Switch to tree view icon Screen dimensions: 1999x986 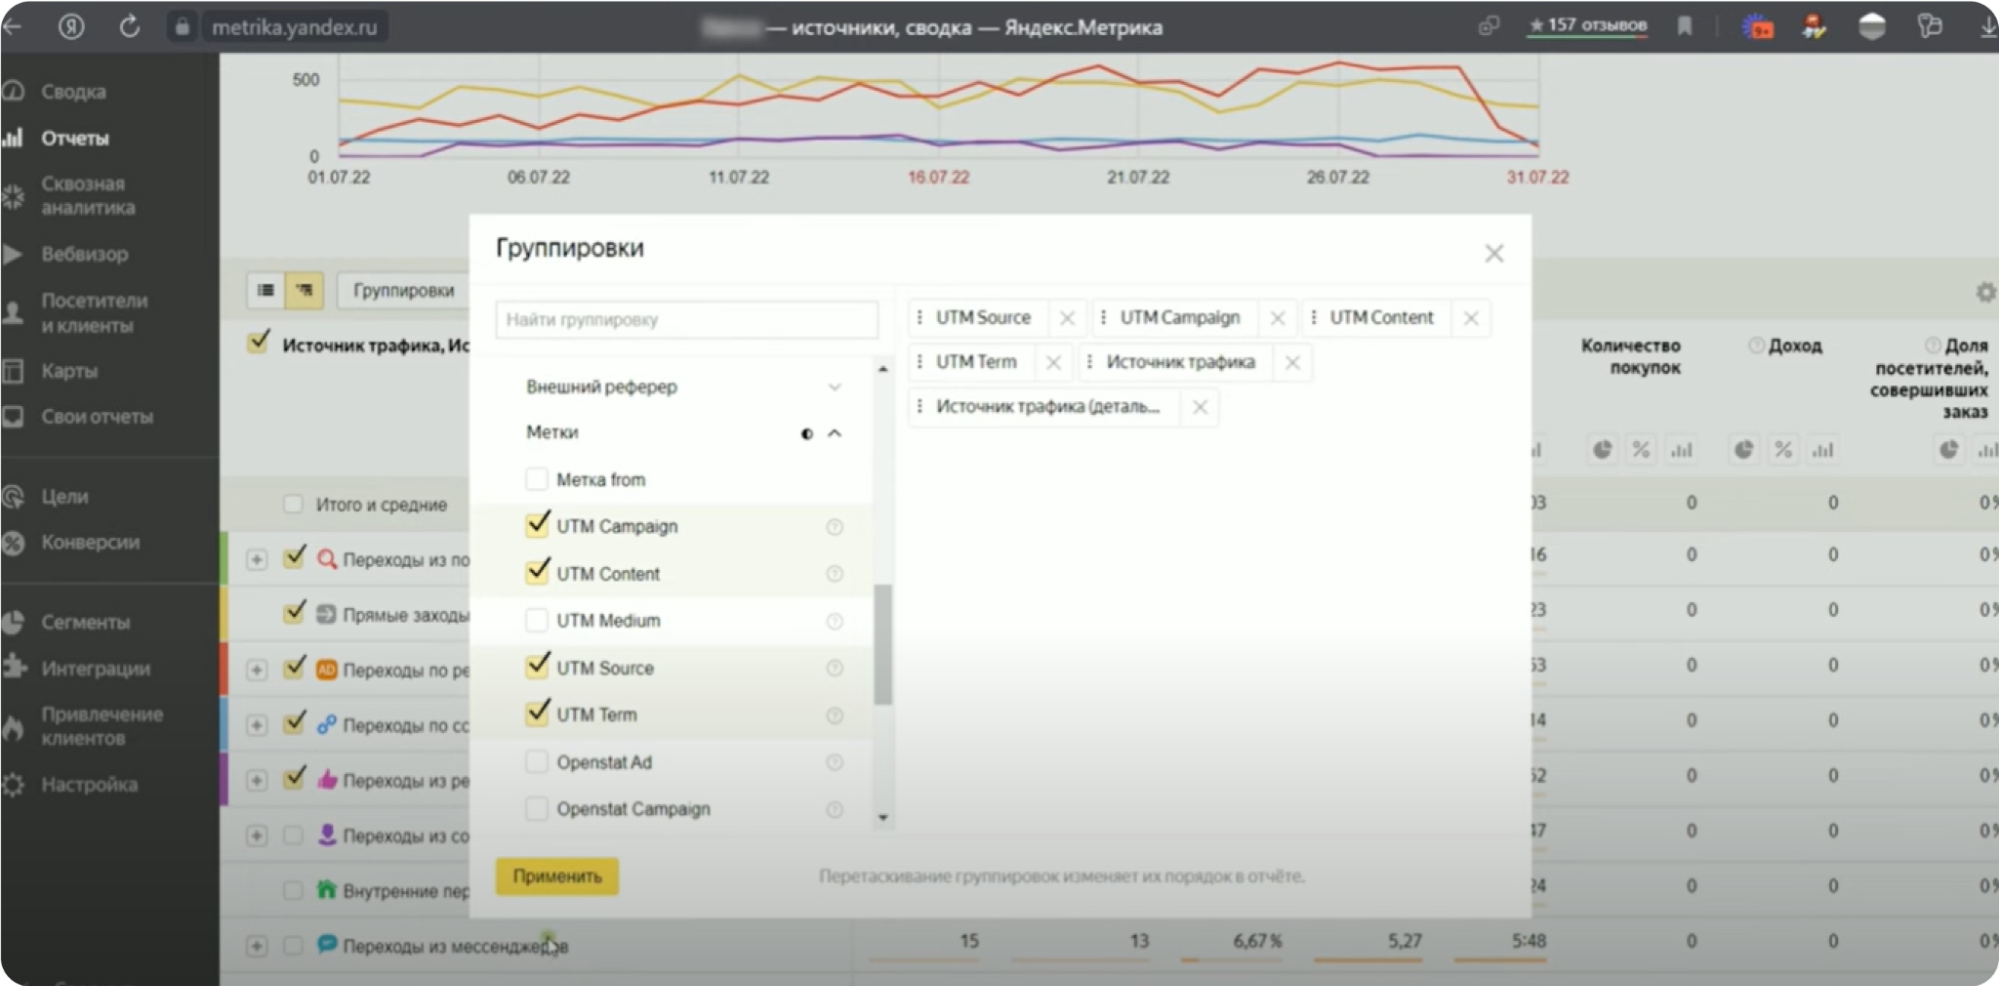point(304,290)
